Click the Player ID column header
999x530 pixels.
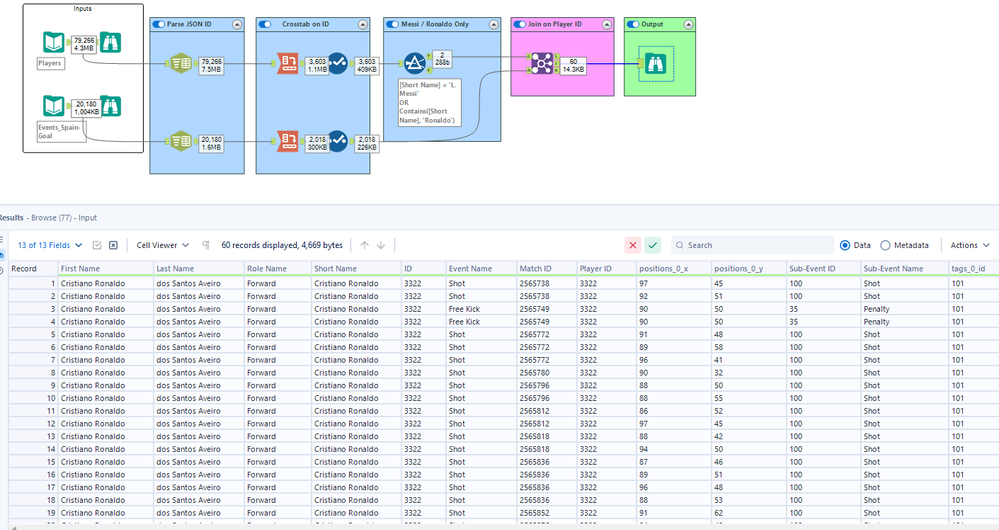coord(607,269)
